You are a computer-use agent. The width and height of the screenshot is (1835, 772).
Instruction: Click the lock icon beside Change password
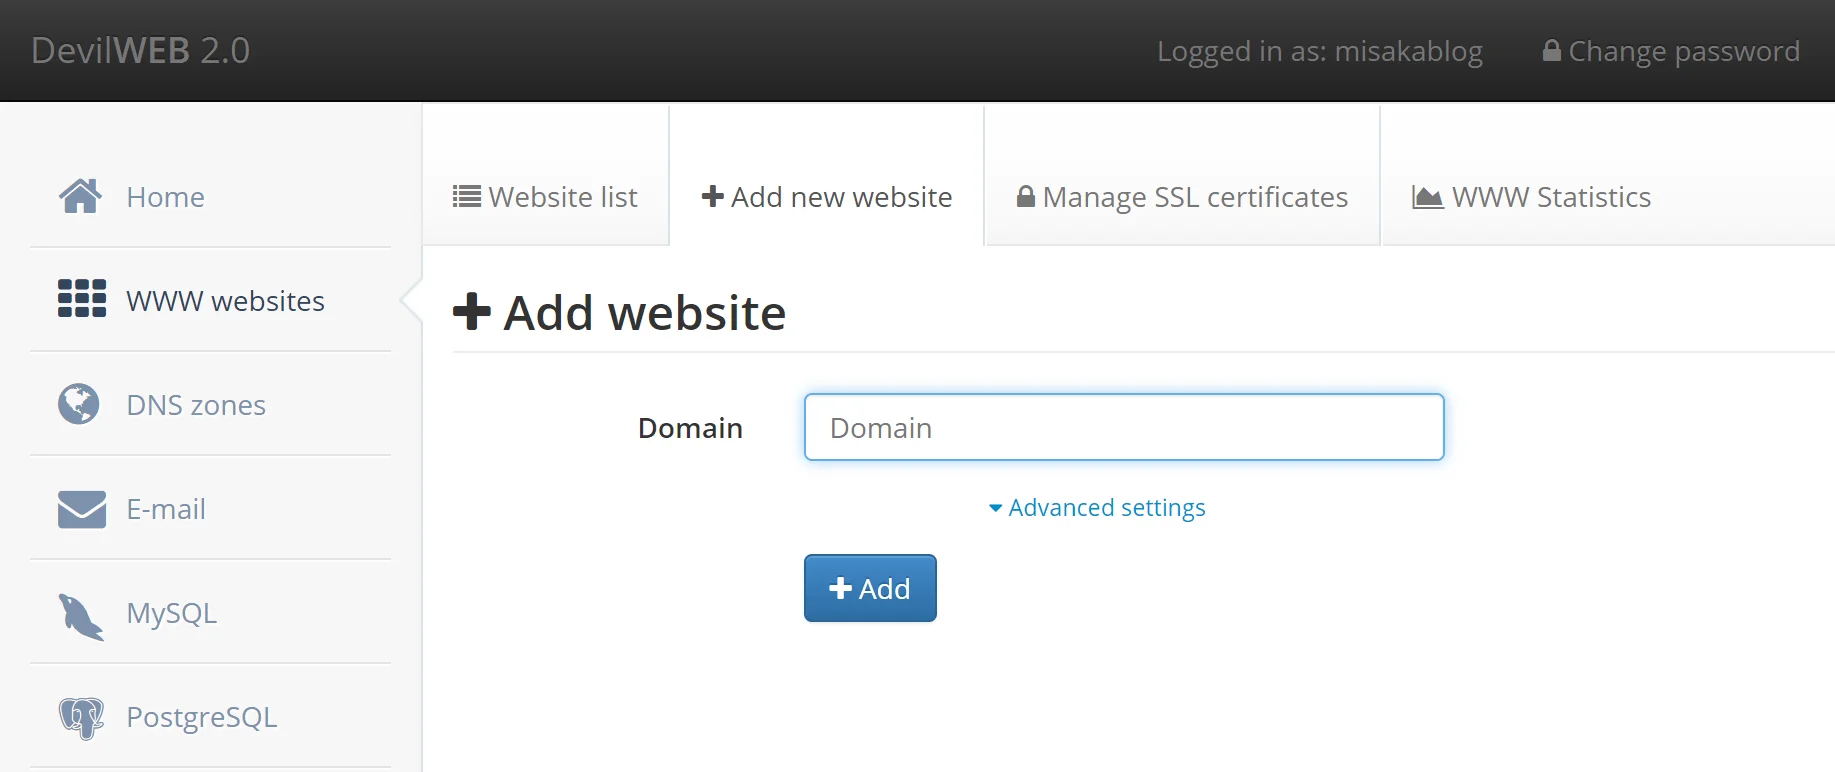point(1551,50)
